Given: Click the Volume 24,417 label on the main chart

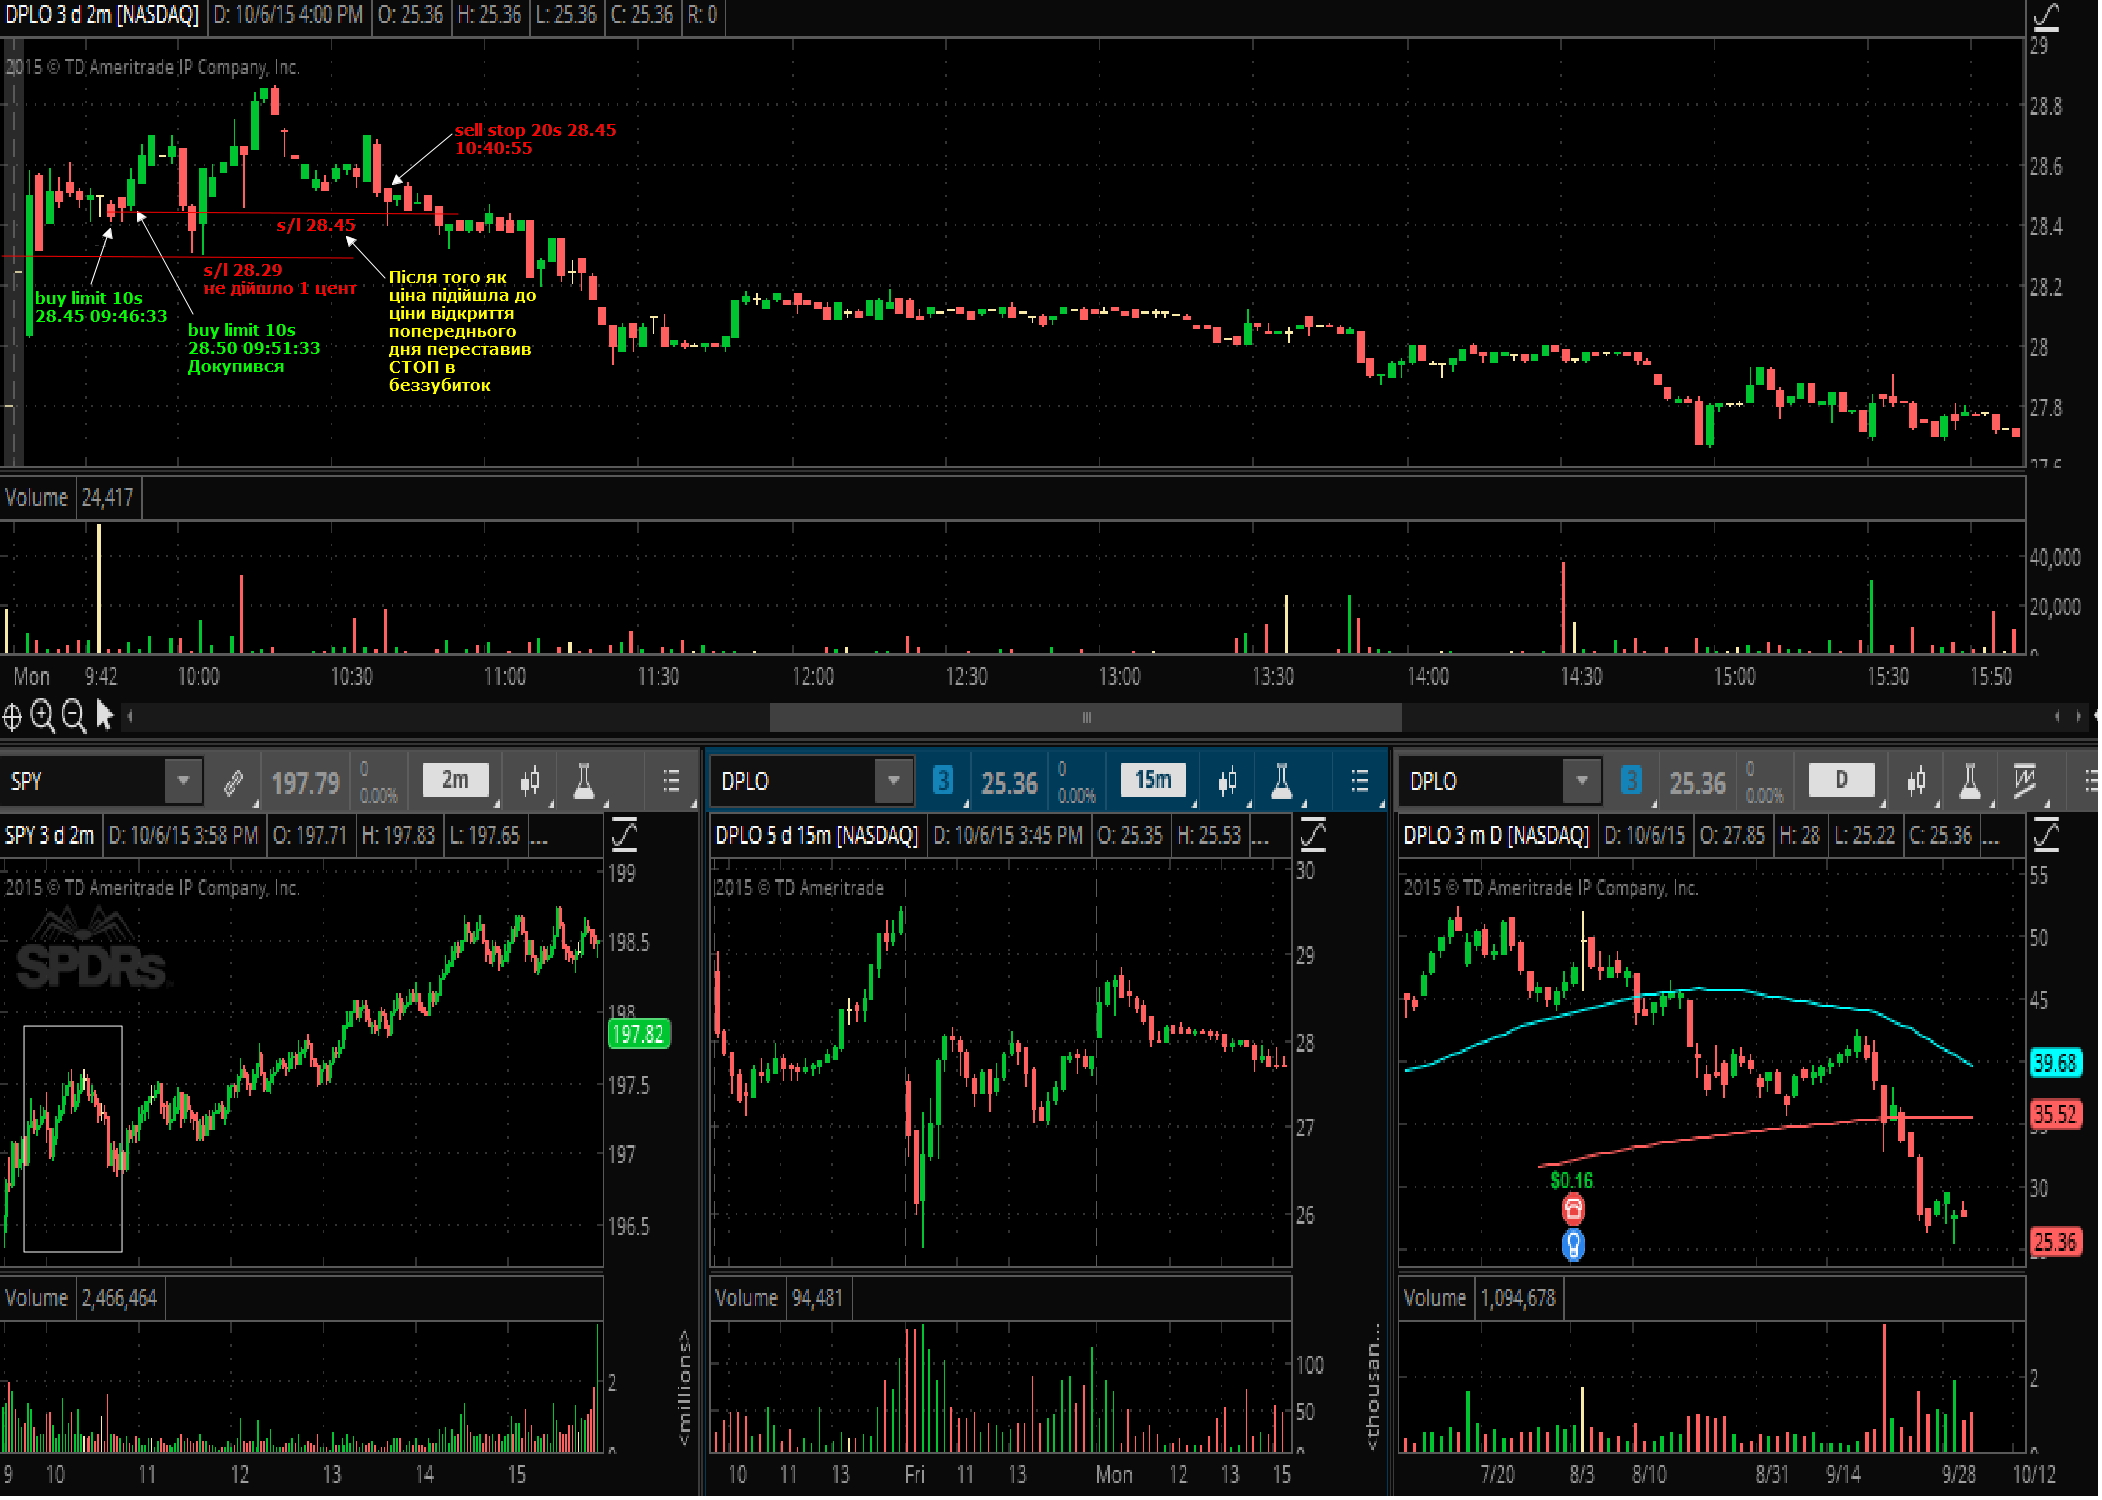Looking at the screenshot, I should [x=69, y=497].
